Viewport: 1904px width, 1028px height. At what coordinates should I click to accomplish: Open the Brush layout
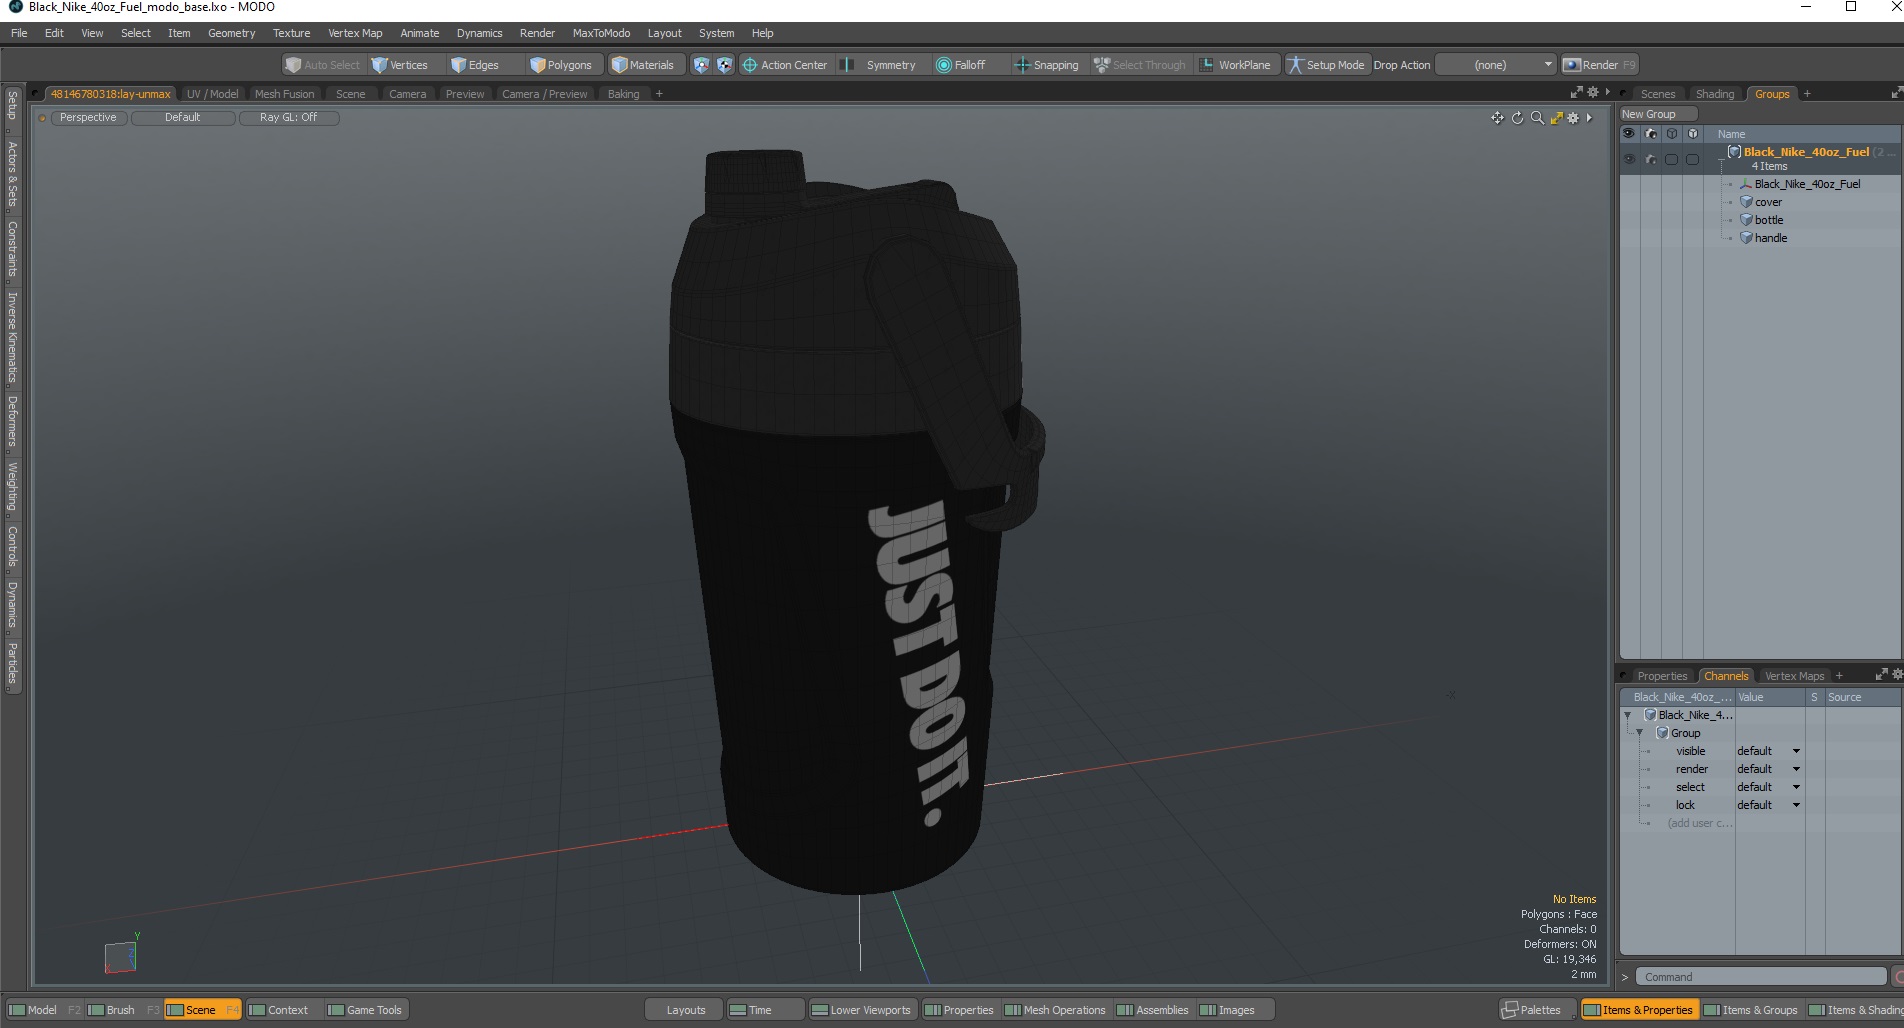point(121,1010)
